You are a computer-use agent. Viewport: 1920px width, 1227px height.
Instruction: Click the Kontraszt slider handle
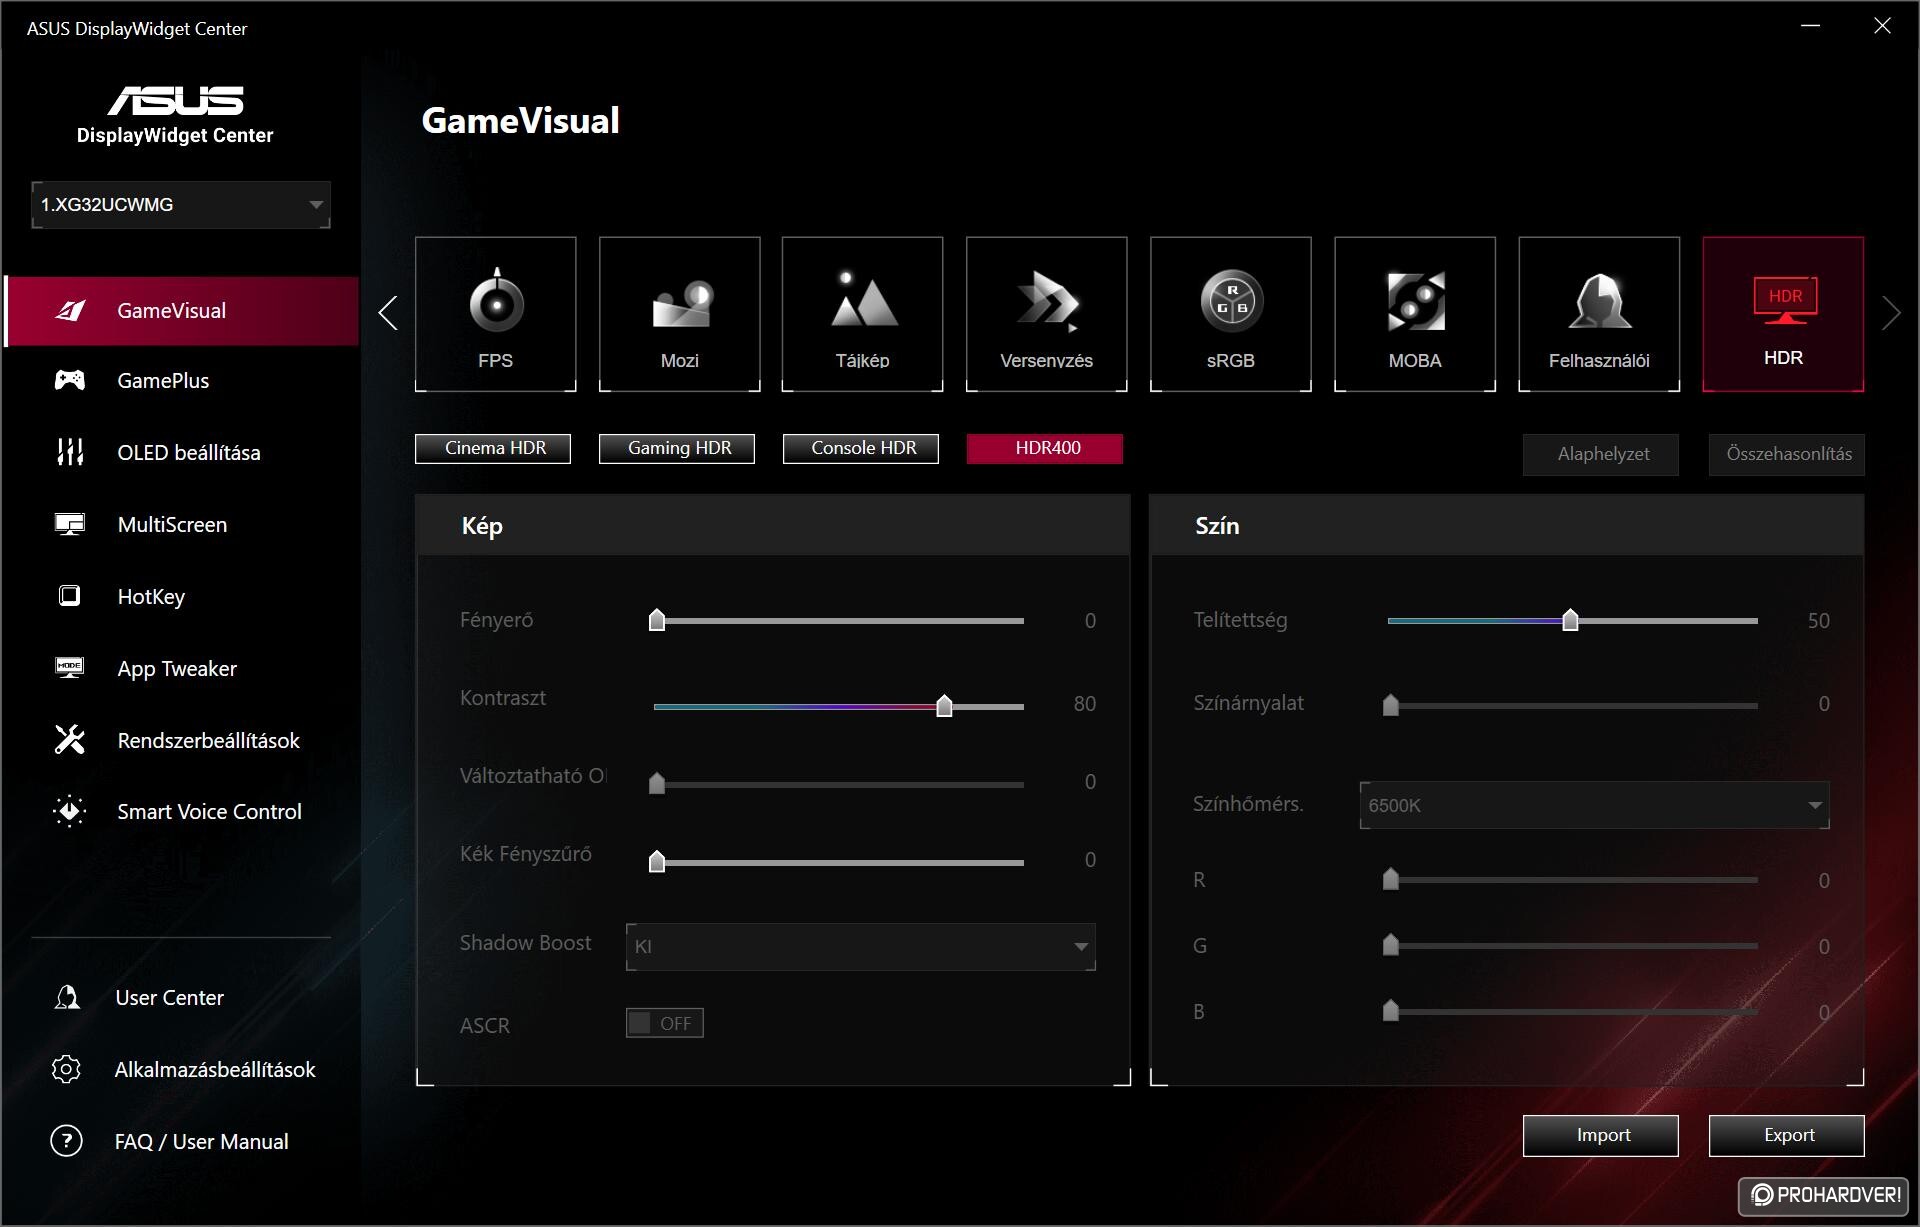point(944,706)
